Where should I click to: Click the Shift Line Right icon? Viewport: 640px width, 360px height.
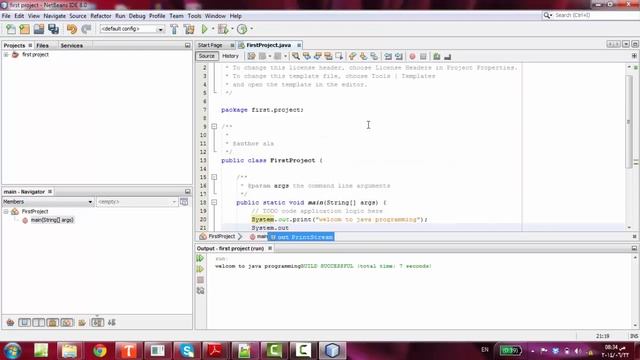[399, 56]
